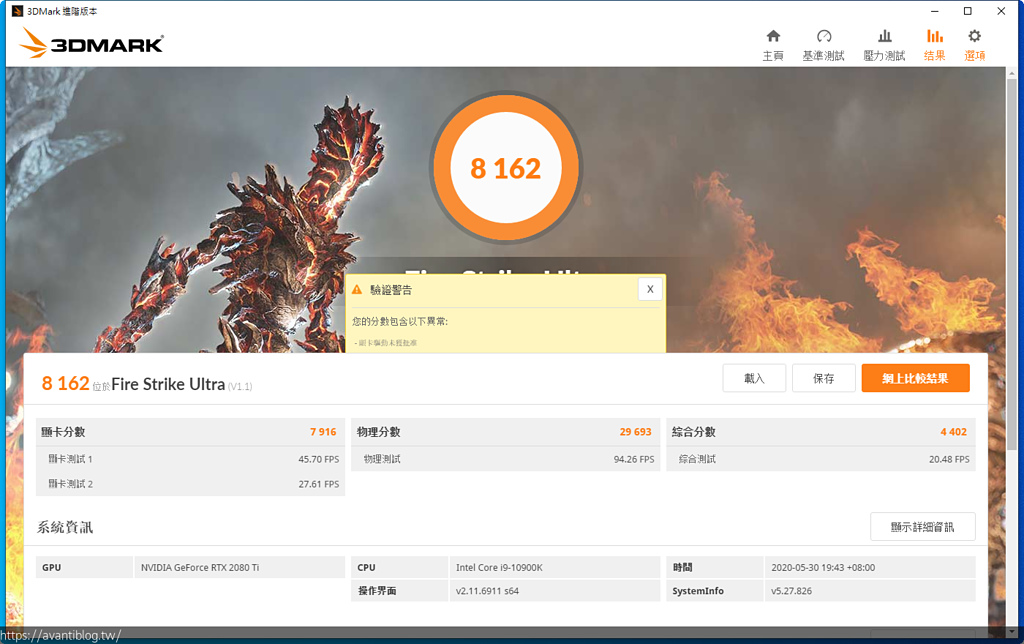1024x644 pixels.
Task: Click the 顯示詳細資訊 show details button
Action: (x=923, y=526)
